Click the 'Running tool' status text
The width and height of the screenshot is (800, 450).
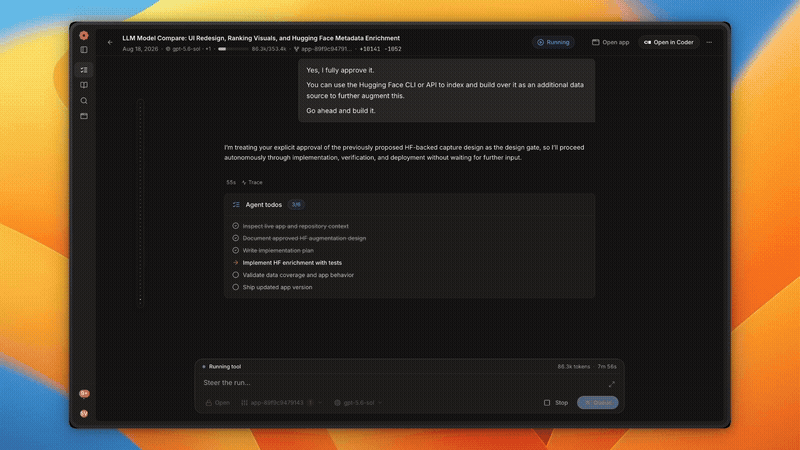click(224, 366)
